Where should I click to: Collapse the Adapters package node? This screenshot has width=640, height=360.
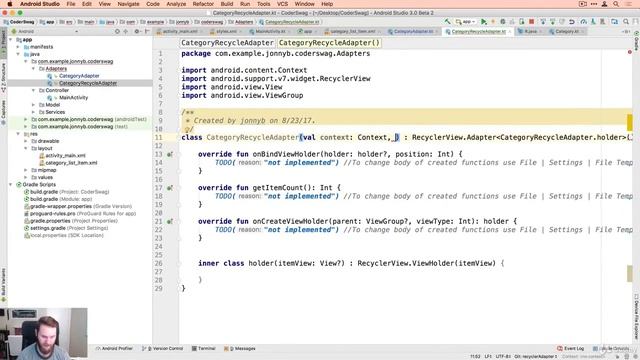point(33,69)
